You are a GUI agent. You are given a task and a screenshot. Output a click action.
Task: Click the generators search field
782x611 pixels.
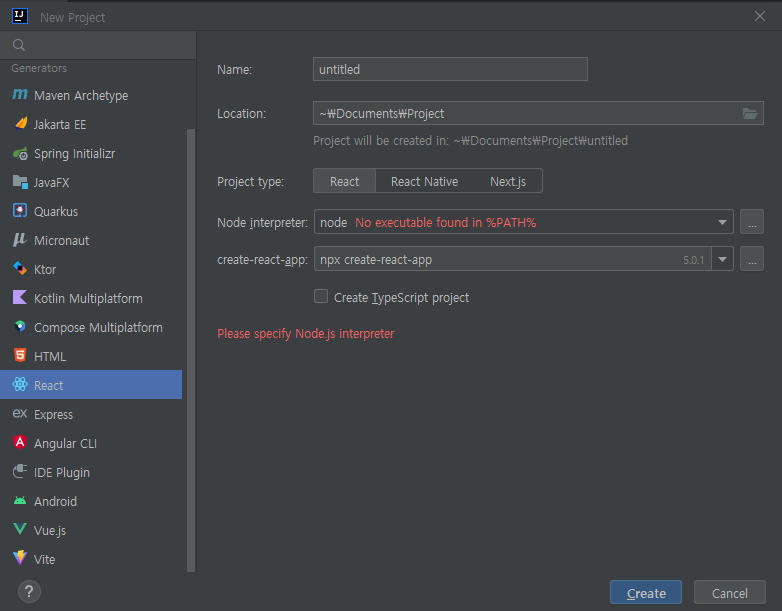pos(98,45)
